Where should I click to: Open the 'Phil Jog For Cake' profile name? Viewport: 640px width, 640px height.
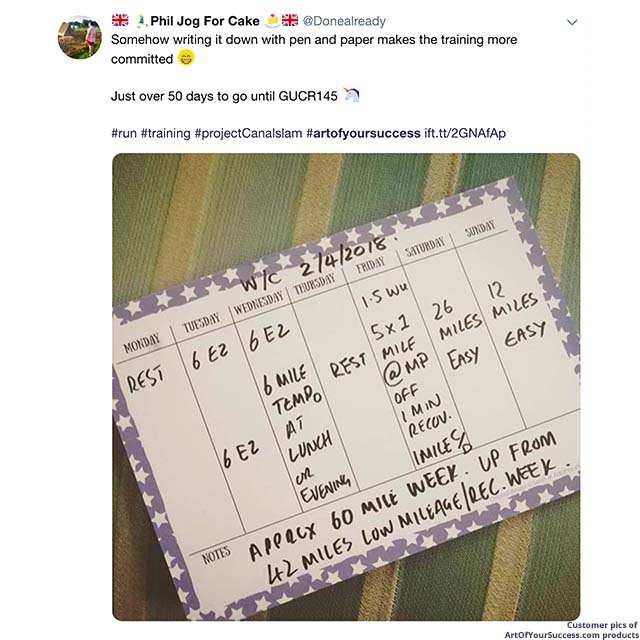204,21
